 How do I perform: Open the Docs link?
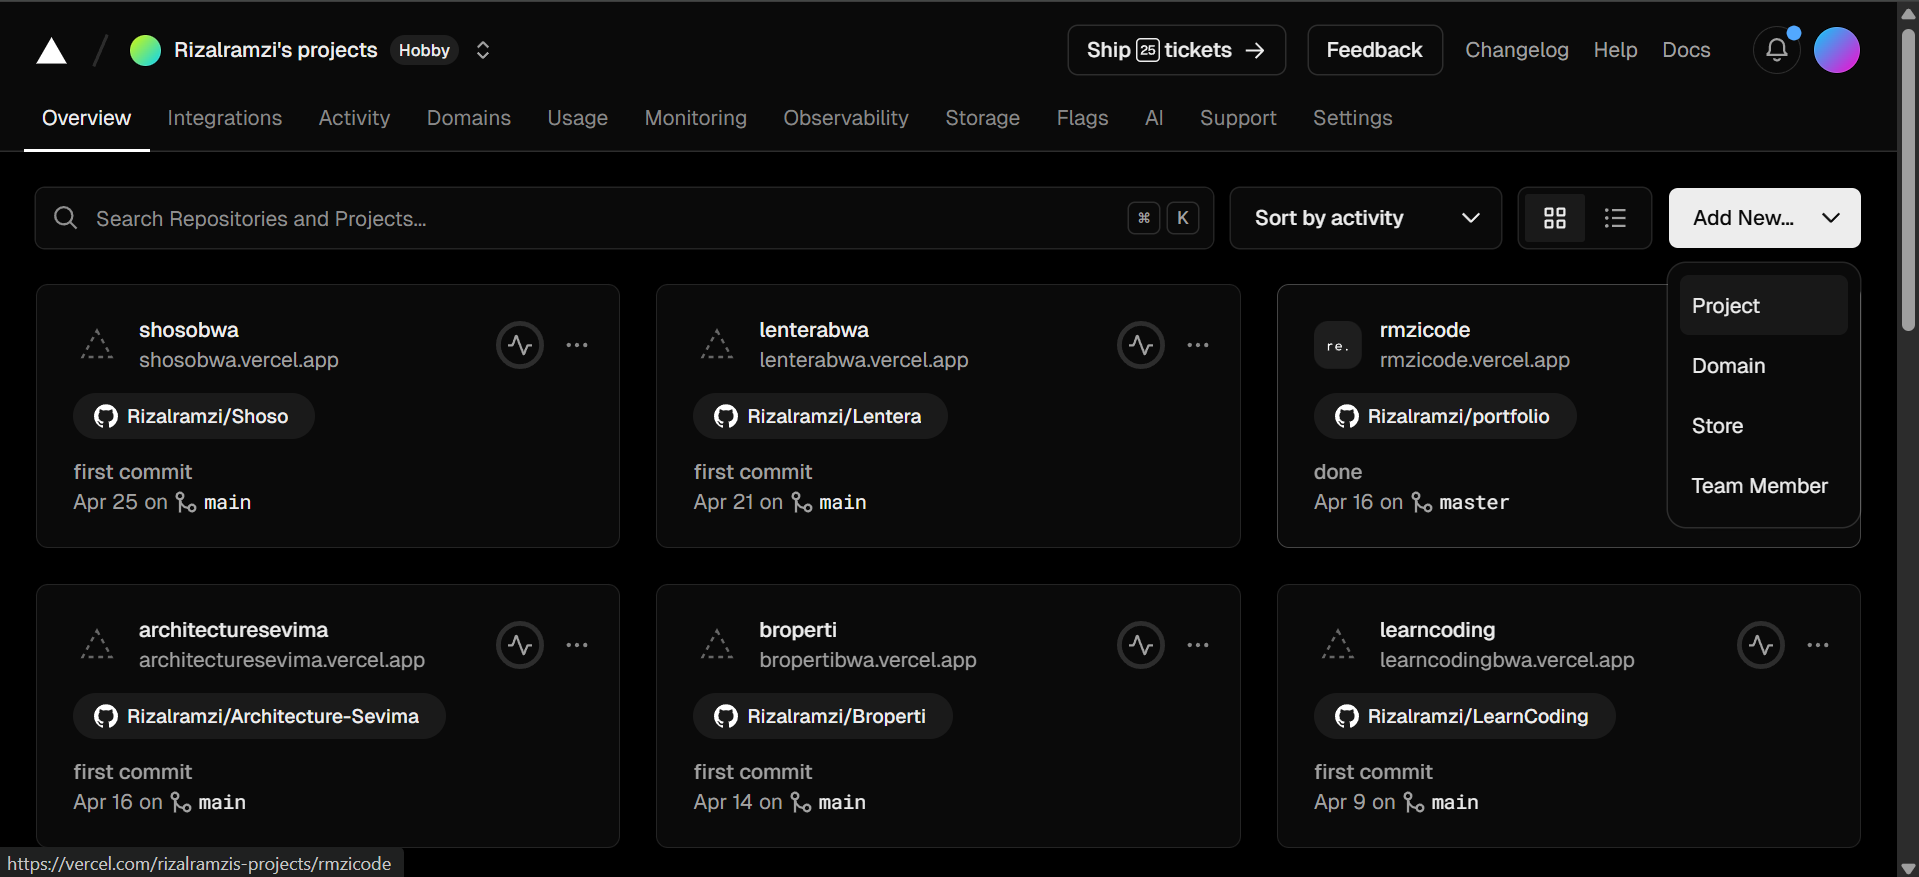pos(1687,50)
